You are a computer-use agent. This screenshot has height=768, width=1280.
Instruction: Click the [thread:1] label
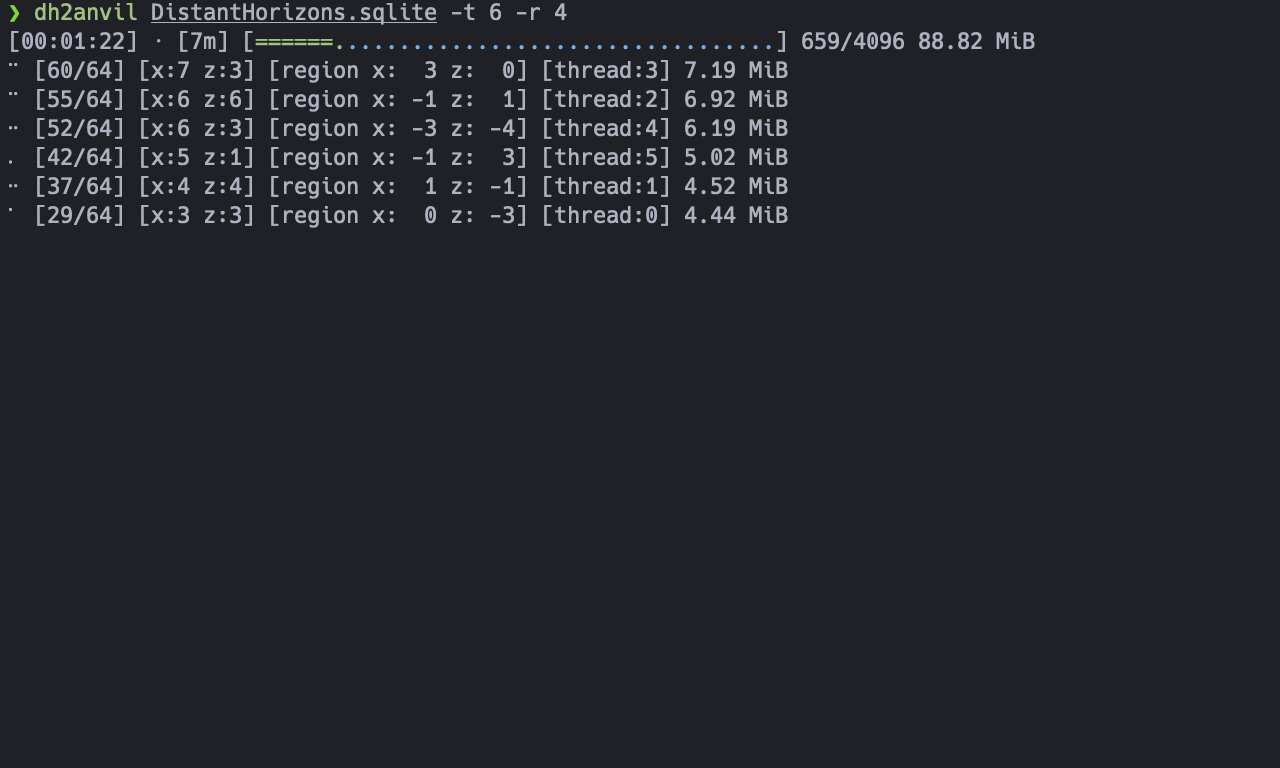[605, 187]
